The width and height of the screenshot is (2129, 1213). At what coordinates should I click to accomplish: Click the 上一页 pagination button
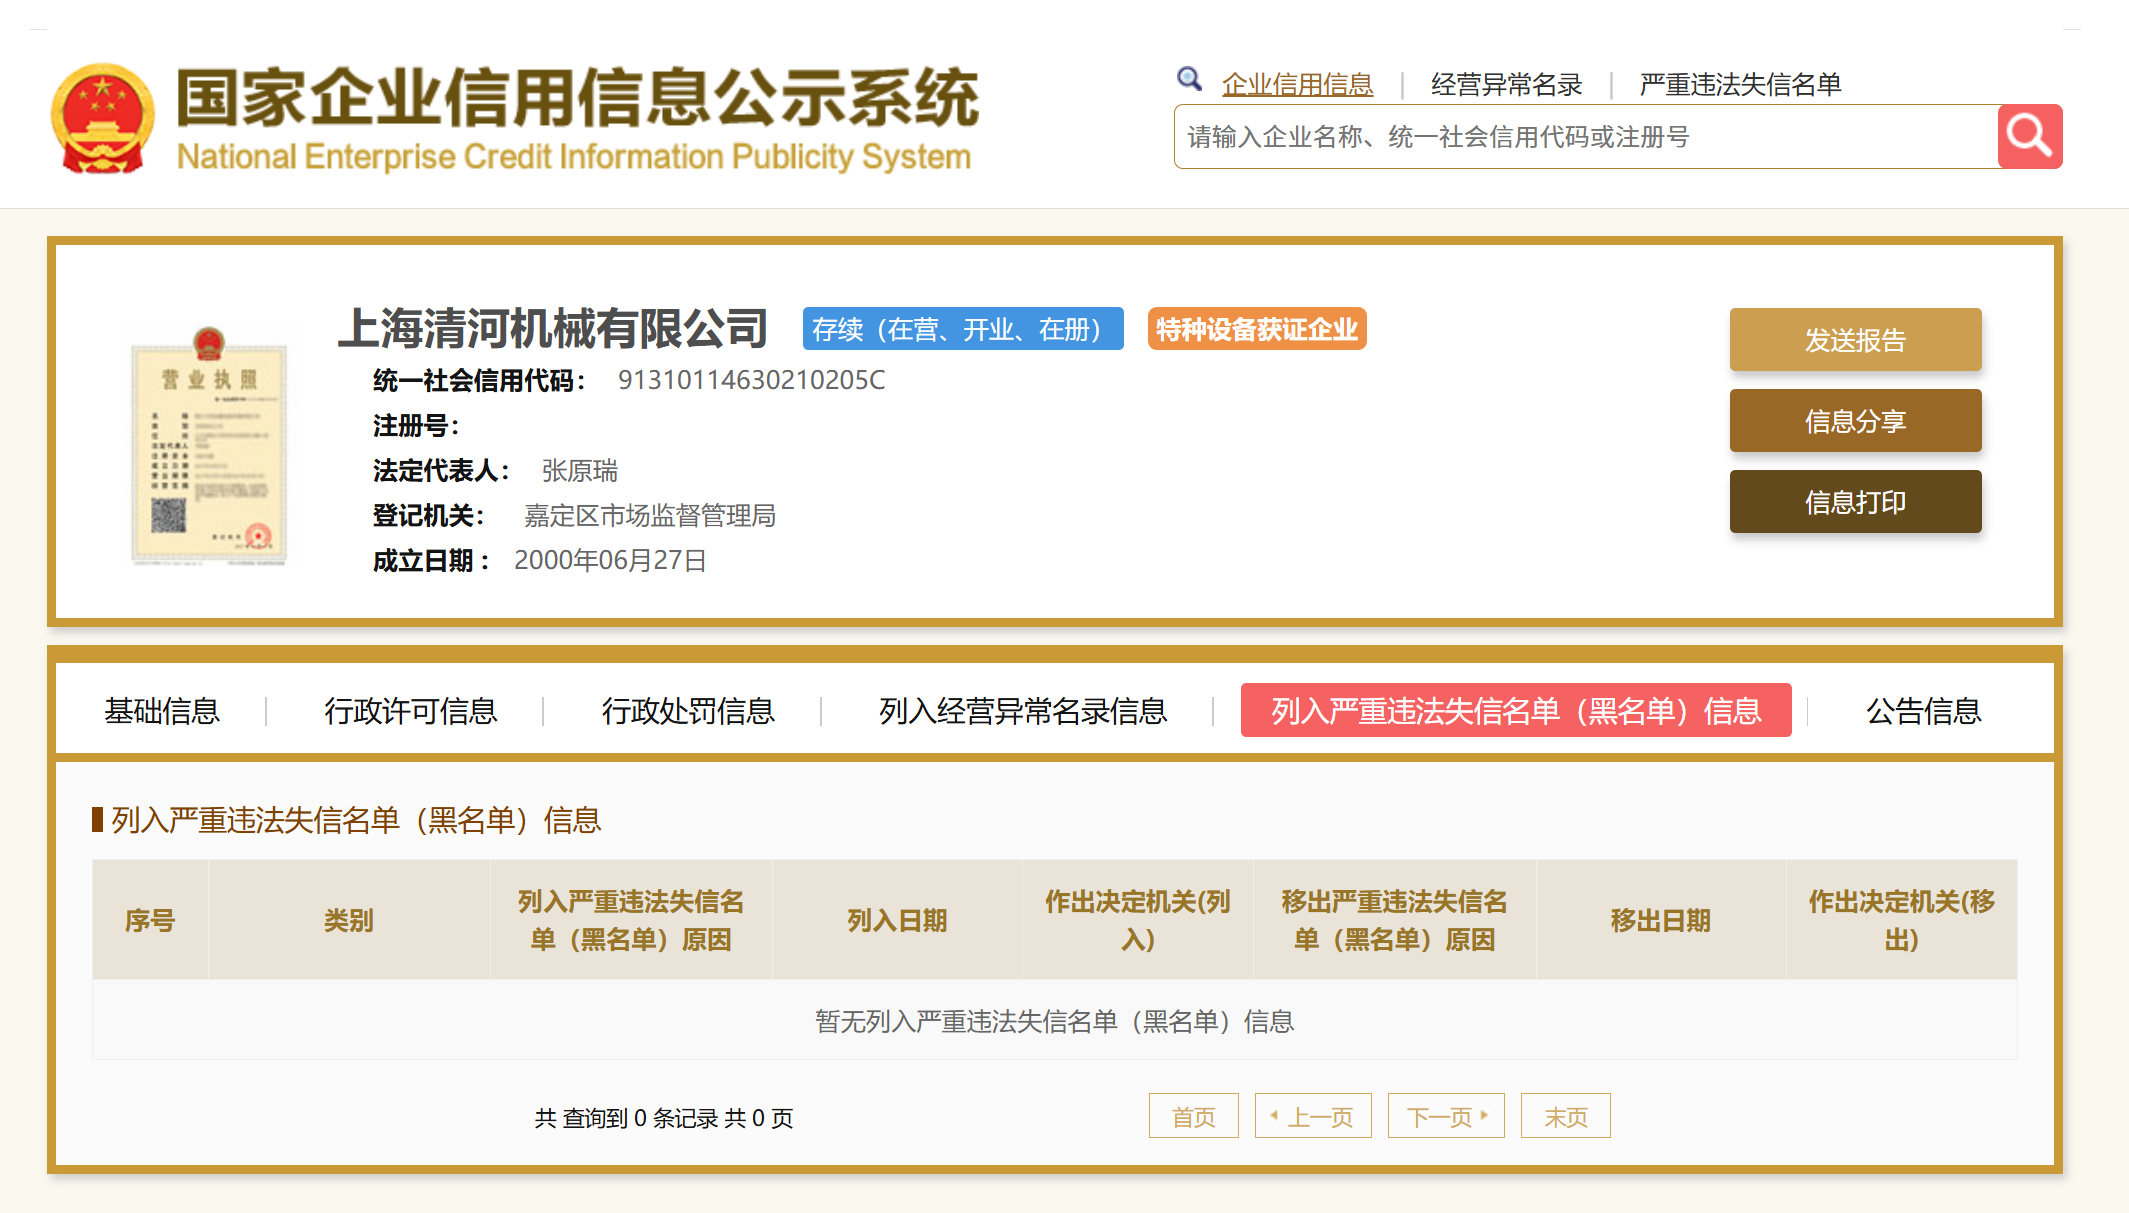pyautogui.click(x=1313, y=1116)
